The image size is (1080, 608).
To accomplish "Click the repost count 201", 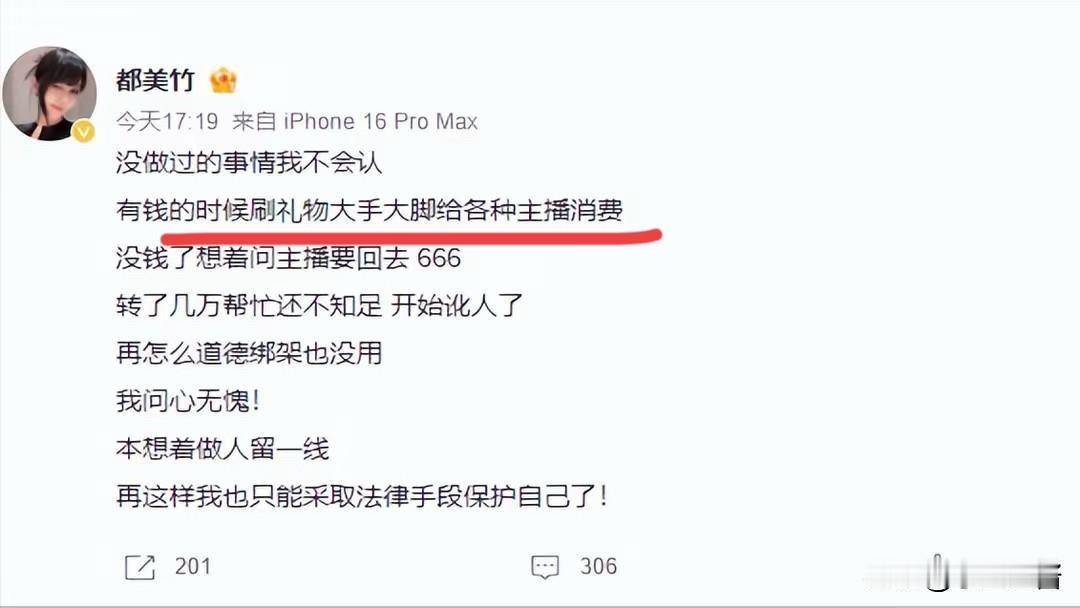I will coord(192,566).
